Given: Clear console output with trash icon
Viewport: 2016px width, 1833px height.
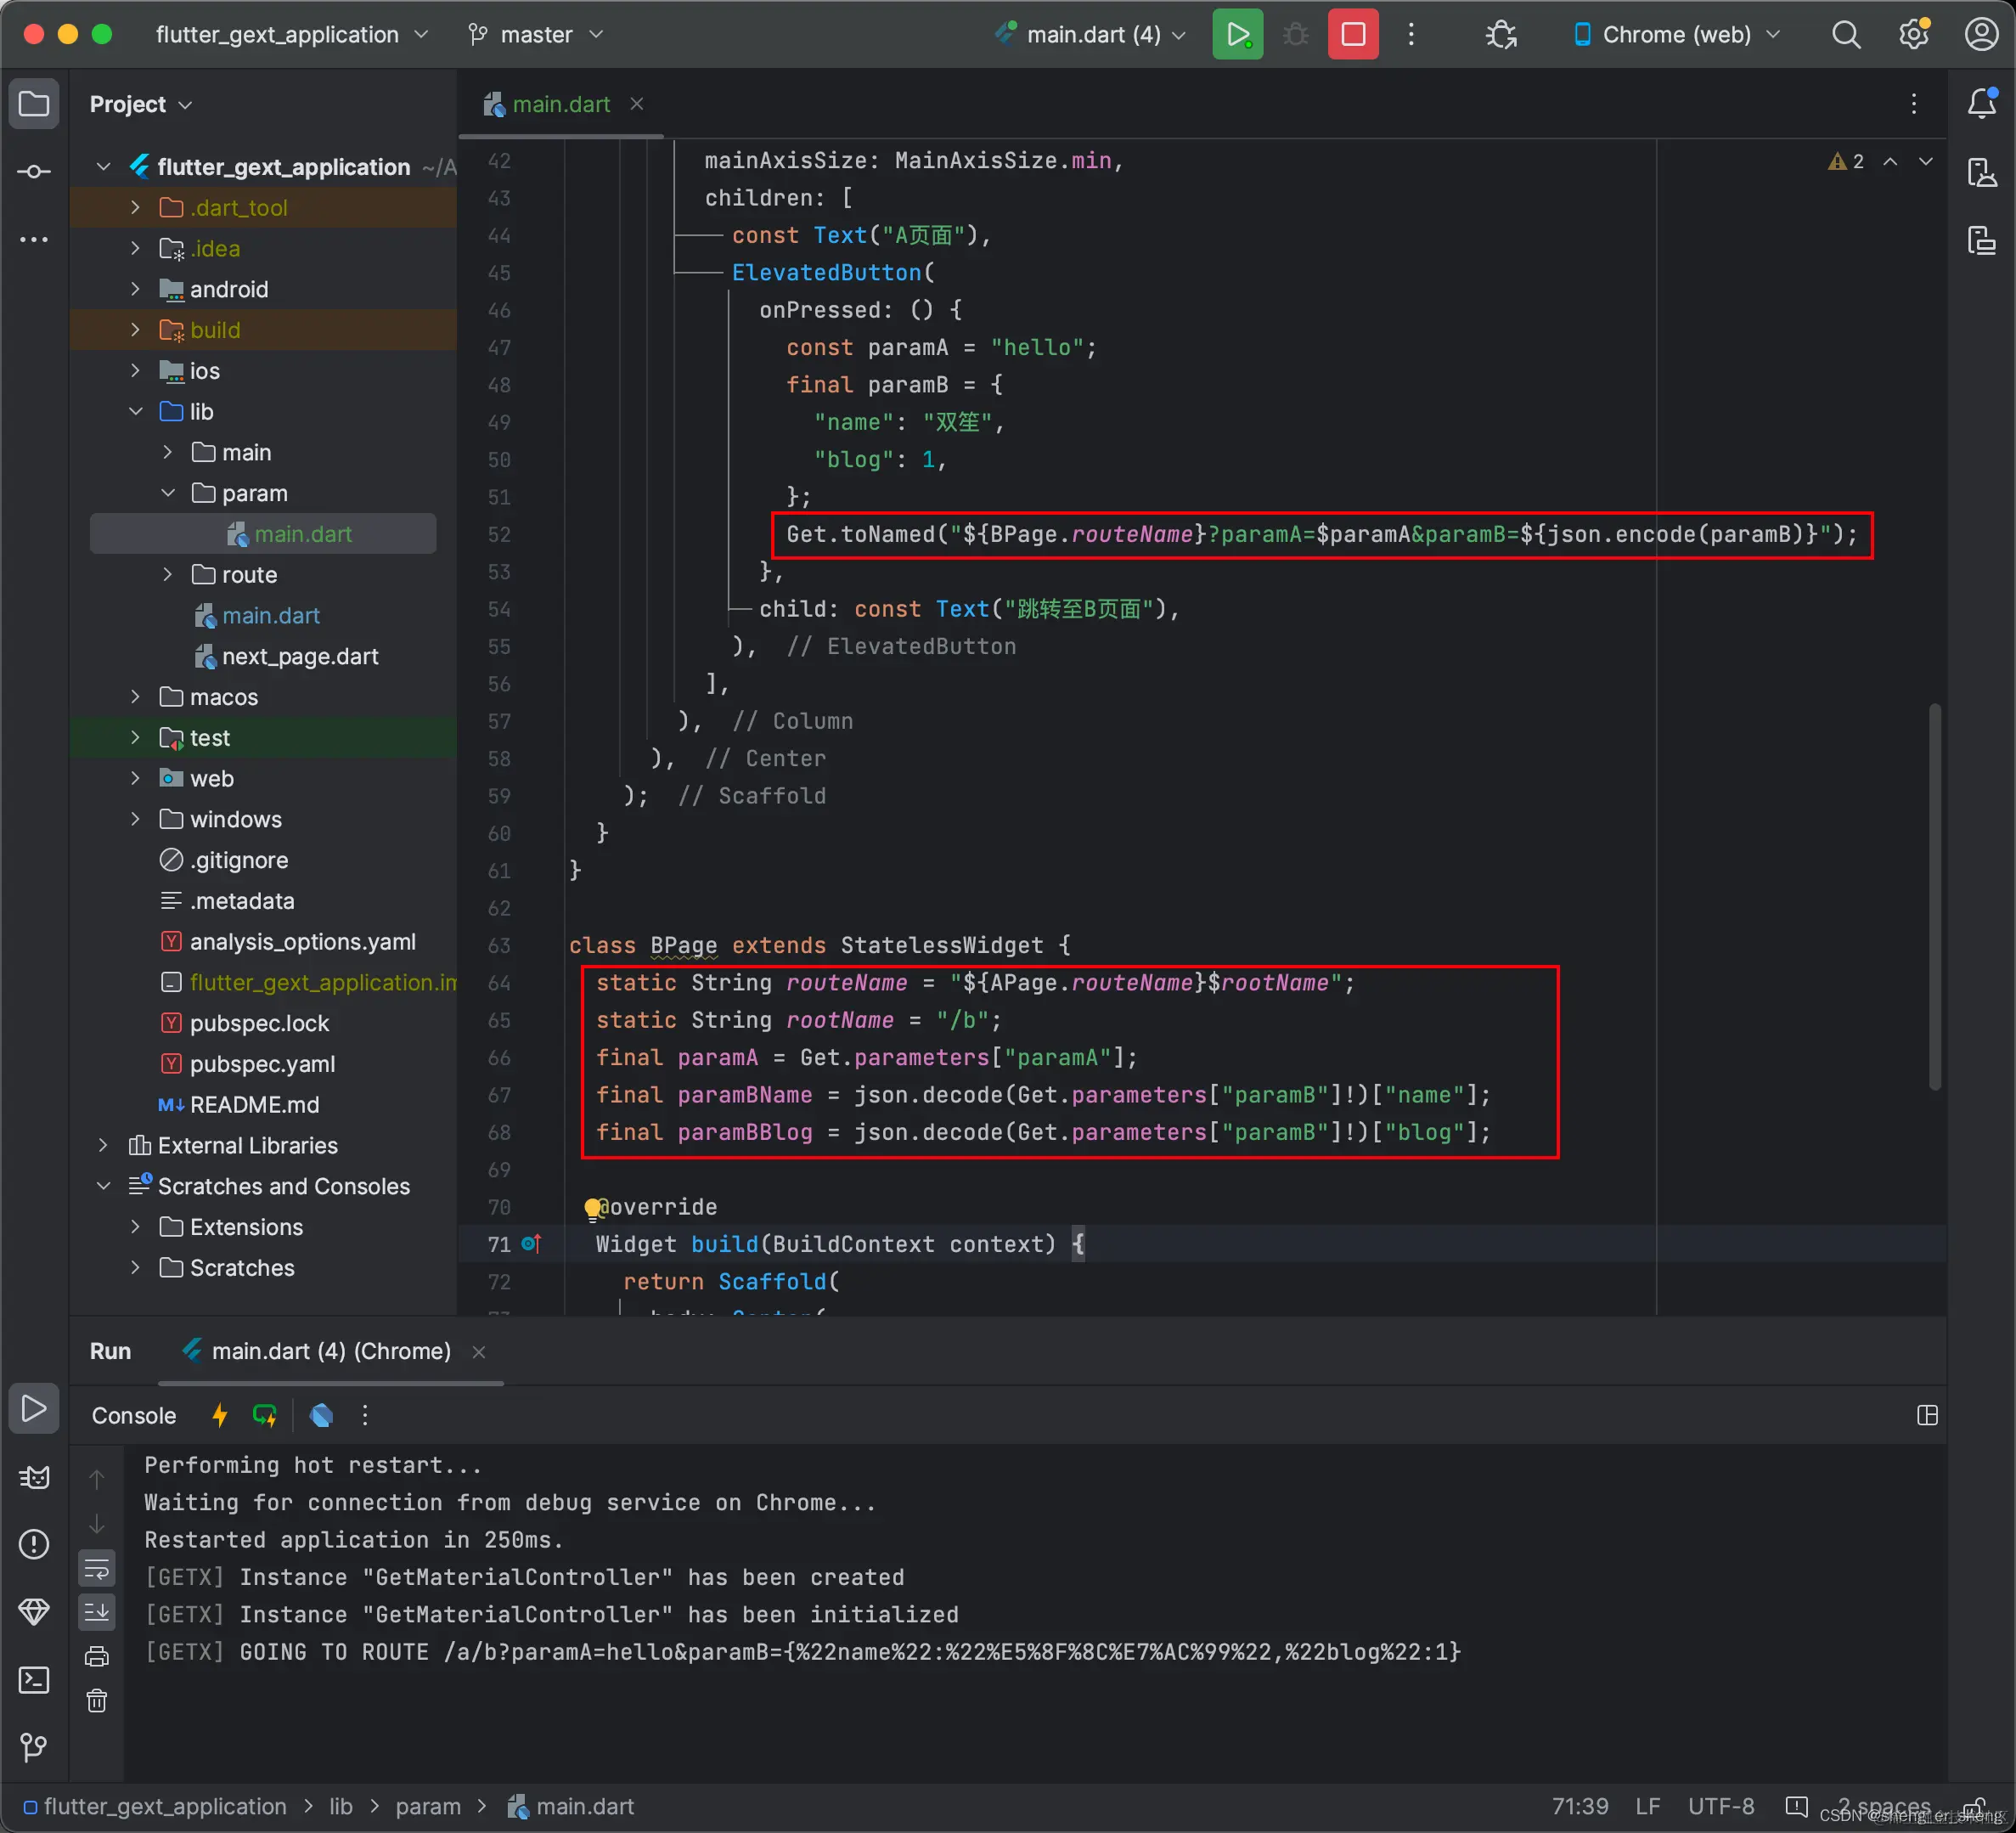Looking at the screenshot, I should pyautogui.click(x=97, y=1700).
